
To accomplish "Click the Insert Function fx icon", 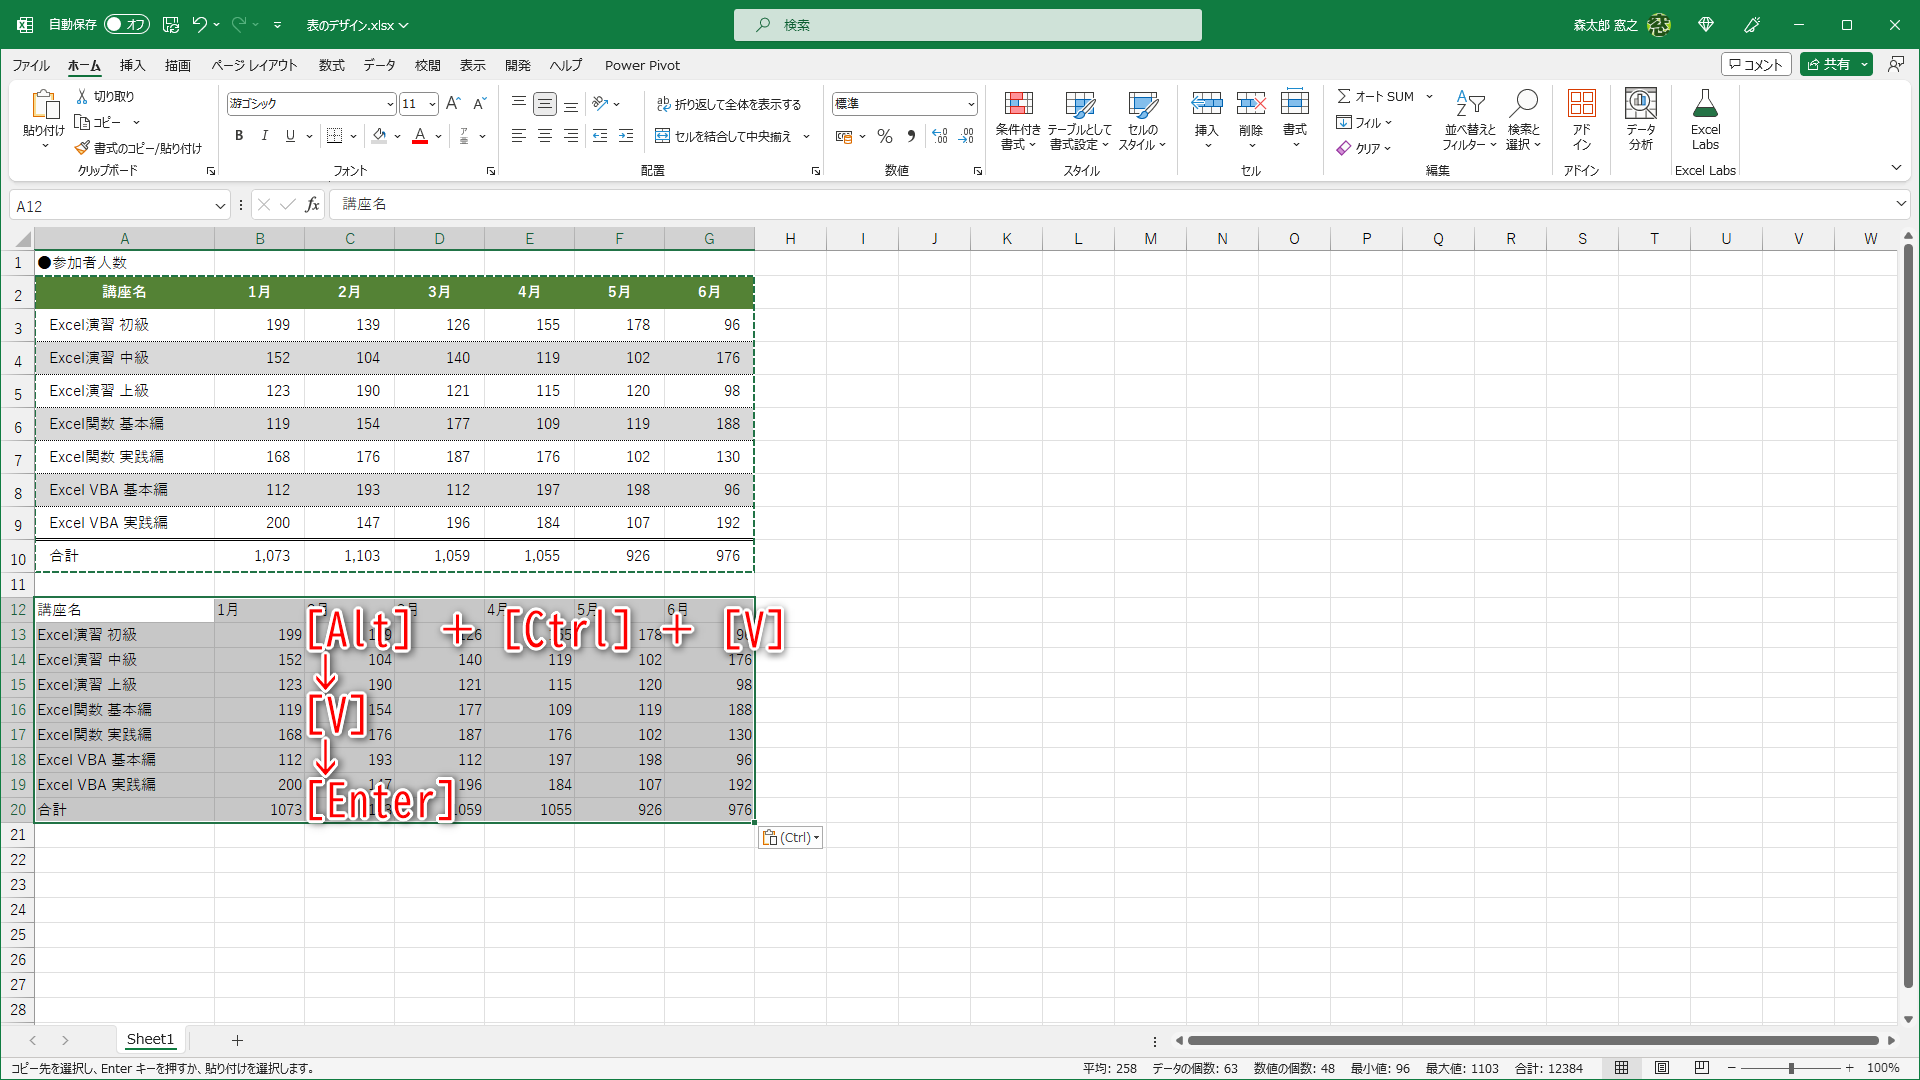I will point(312,205).
